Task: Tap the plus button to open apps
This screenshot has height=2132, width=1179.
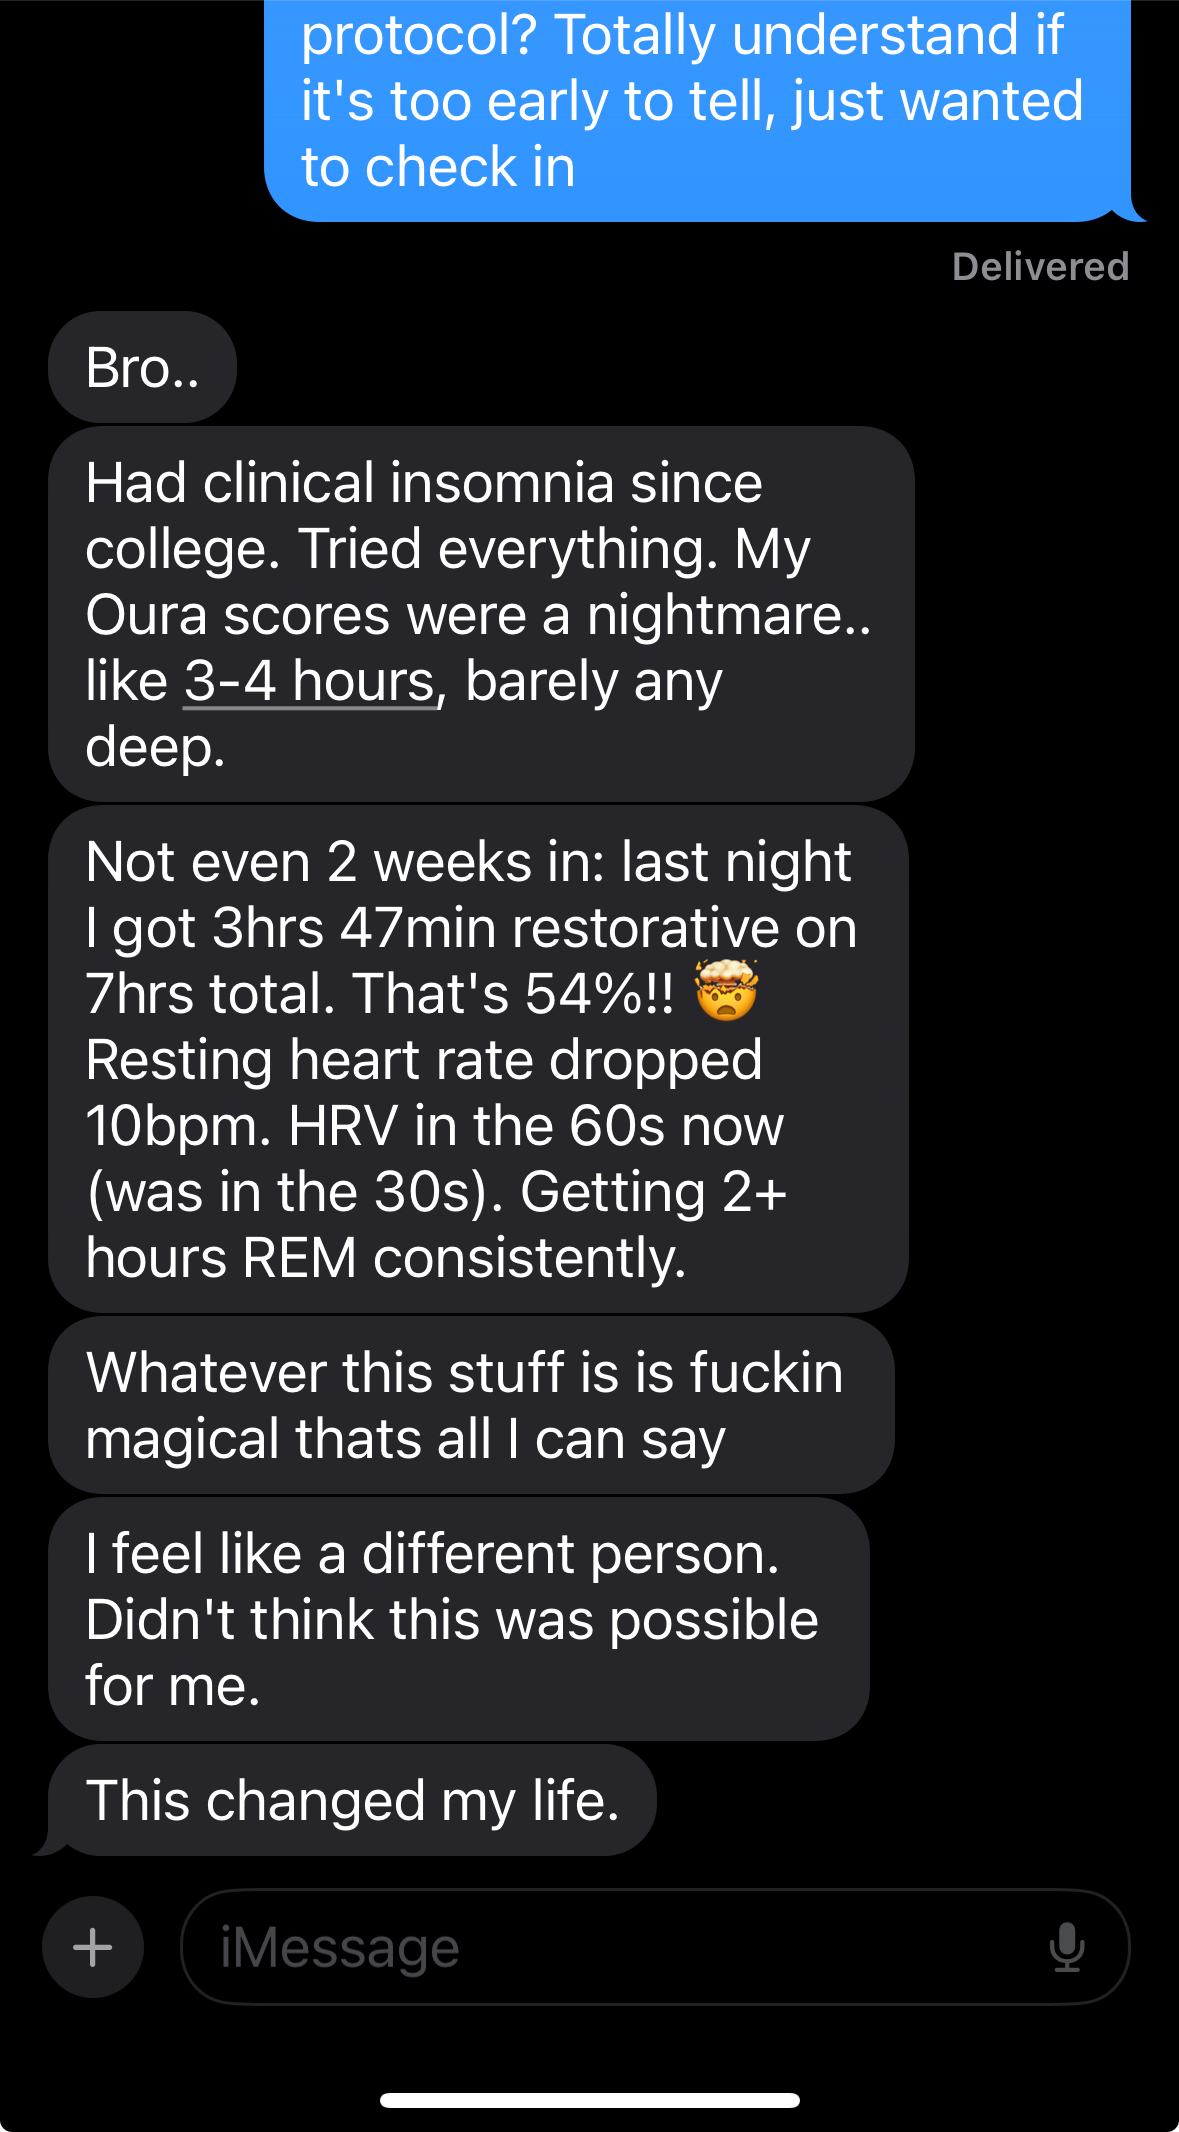Action: pos(93,1947)
